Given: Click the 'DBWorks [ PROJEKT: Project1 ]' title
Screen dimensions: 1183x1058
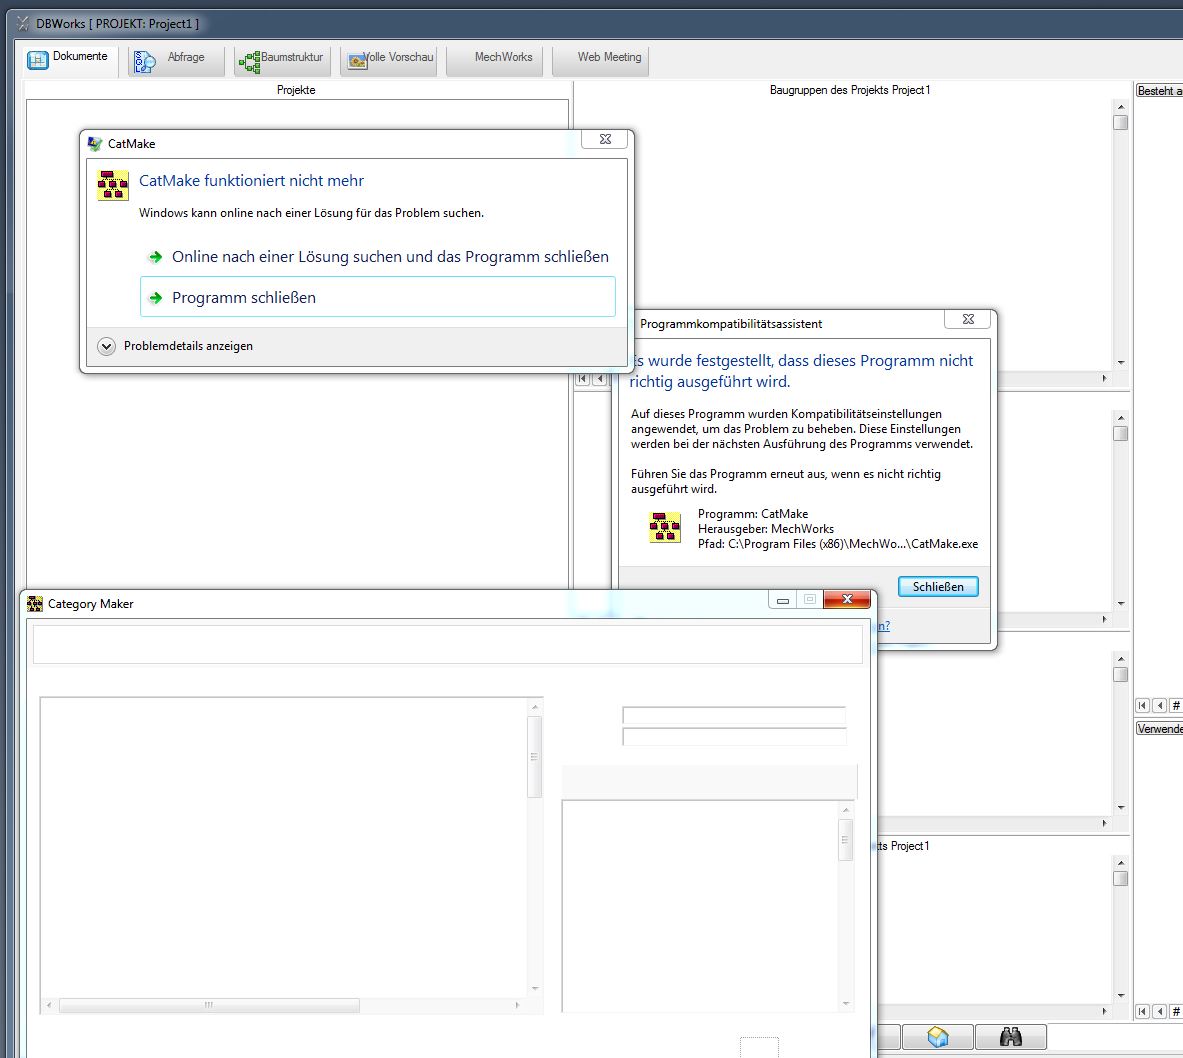Looking at the screenshot, I should [x=118, y=23].
